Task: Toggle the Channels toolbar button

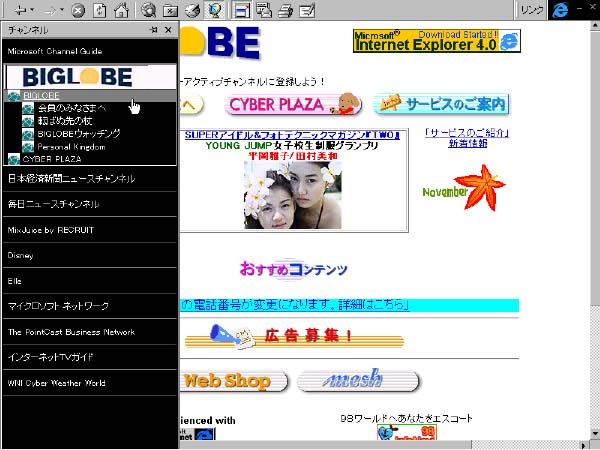Action: tap(214, 10)
